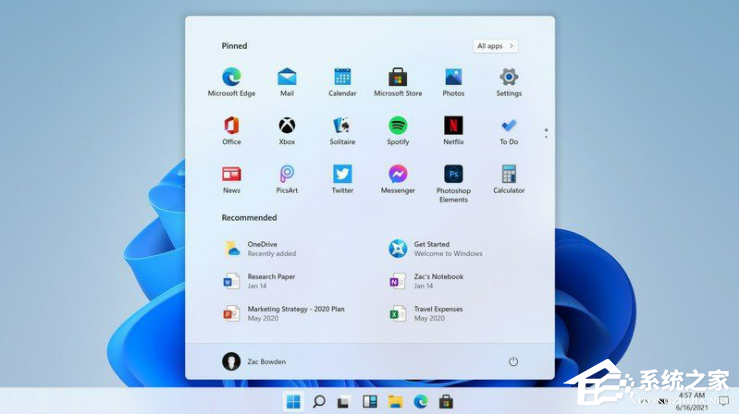The image size is (739, 414).
Task: Launch Solitaire
Action: 342,130
